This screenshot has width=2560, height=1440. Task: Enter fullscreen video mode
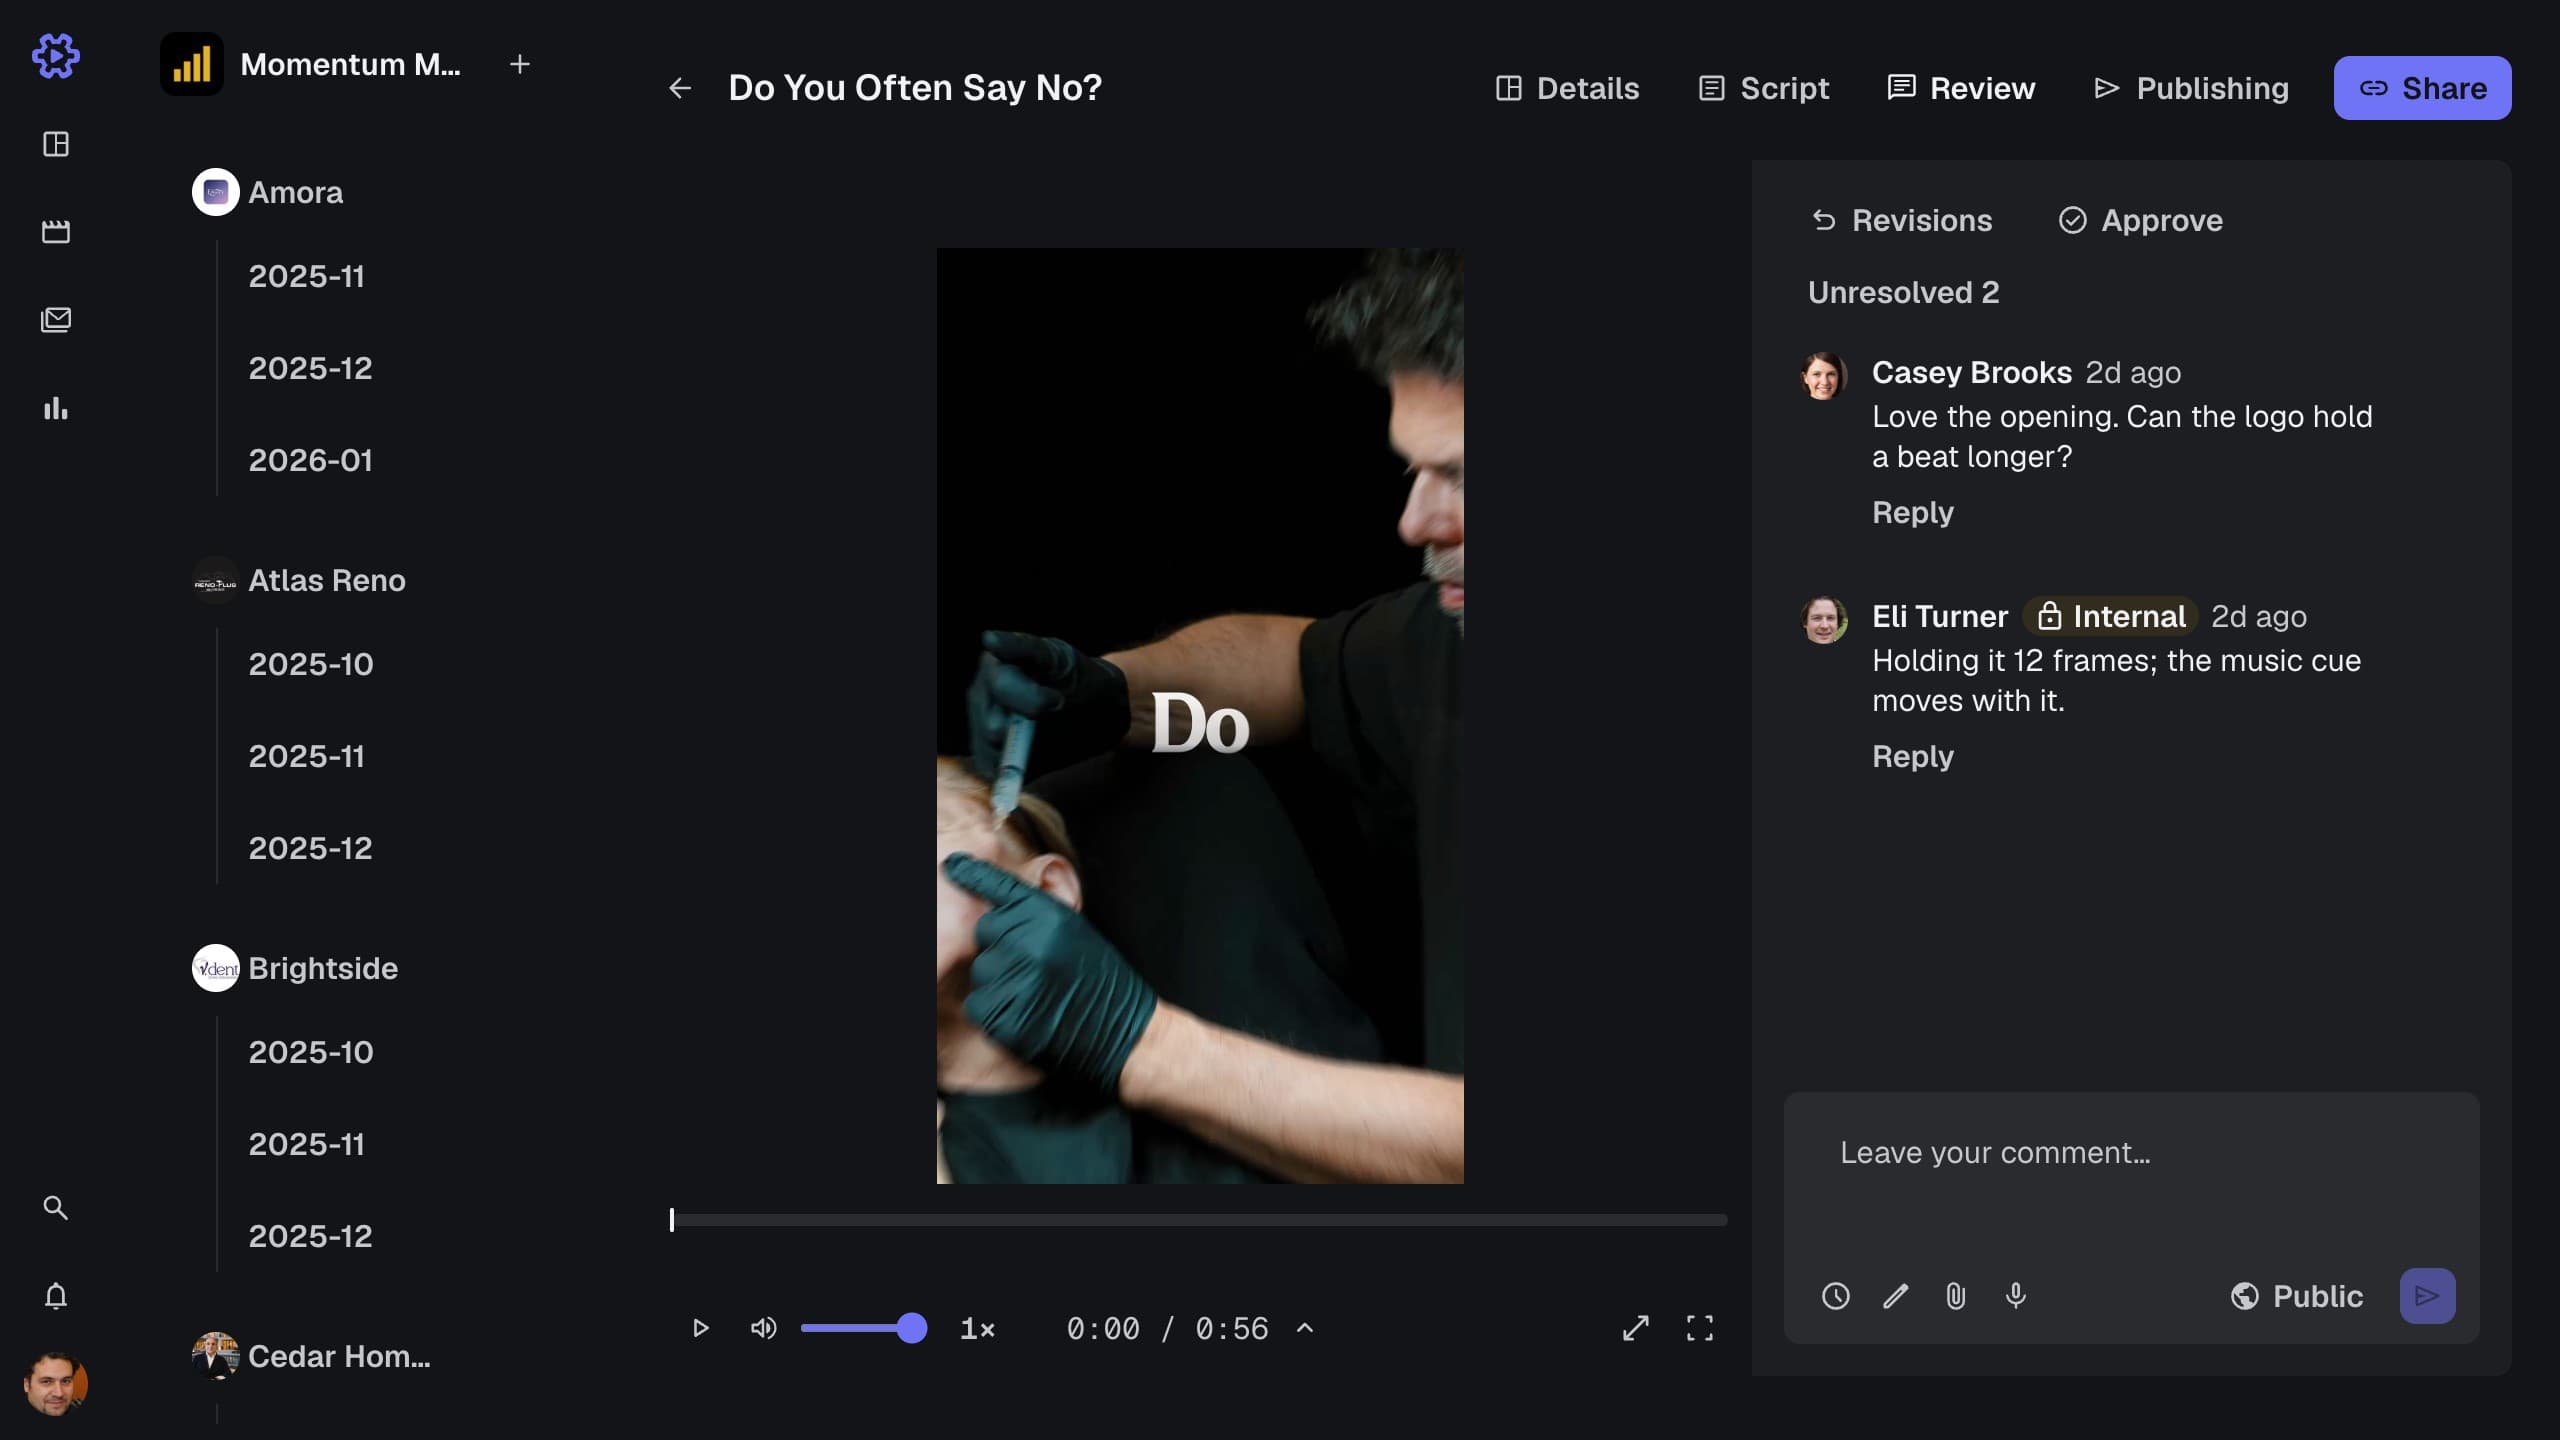click(1700, 1328)
